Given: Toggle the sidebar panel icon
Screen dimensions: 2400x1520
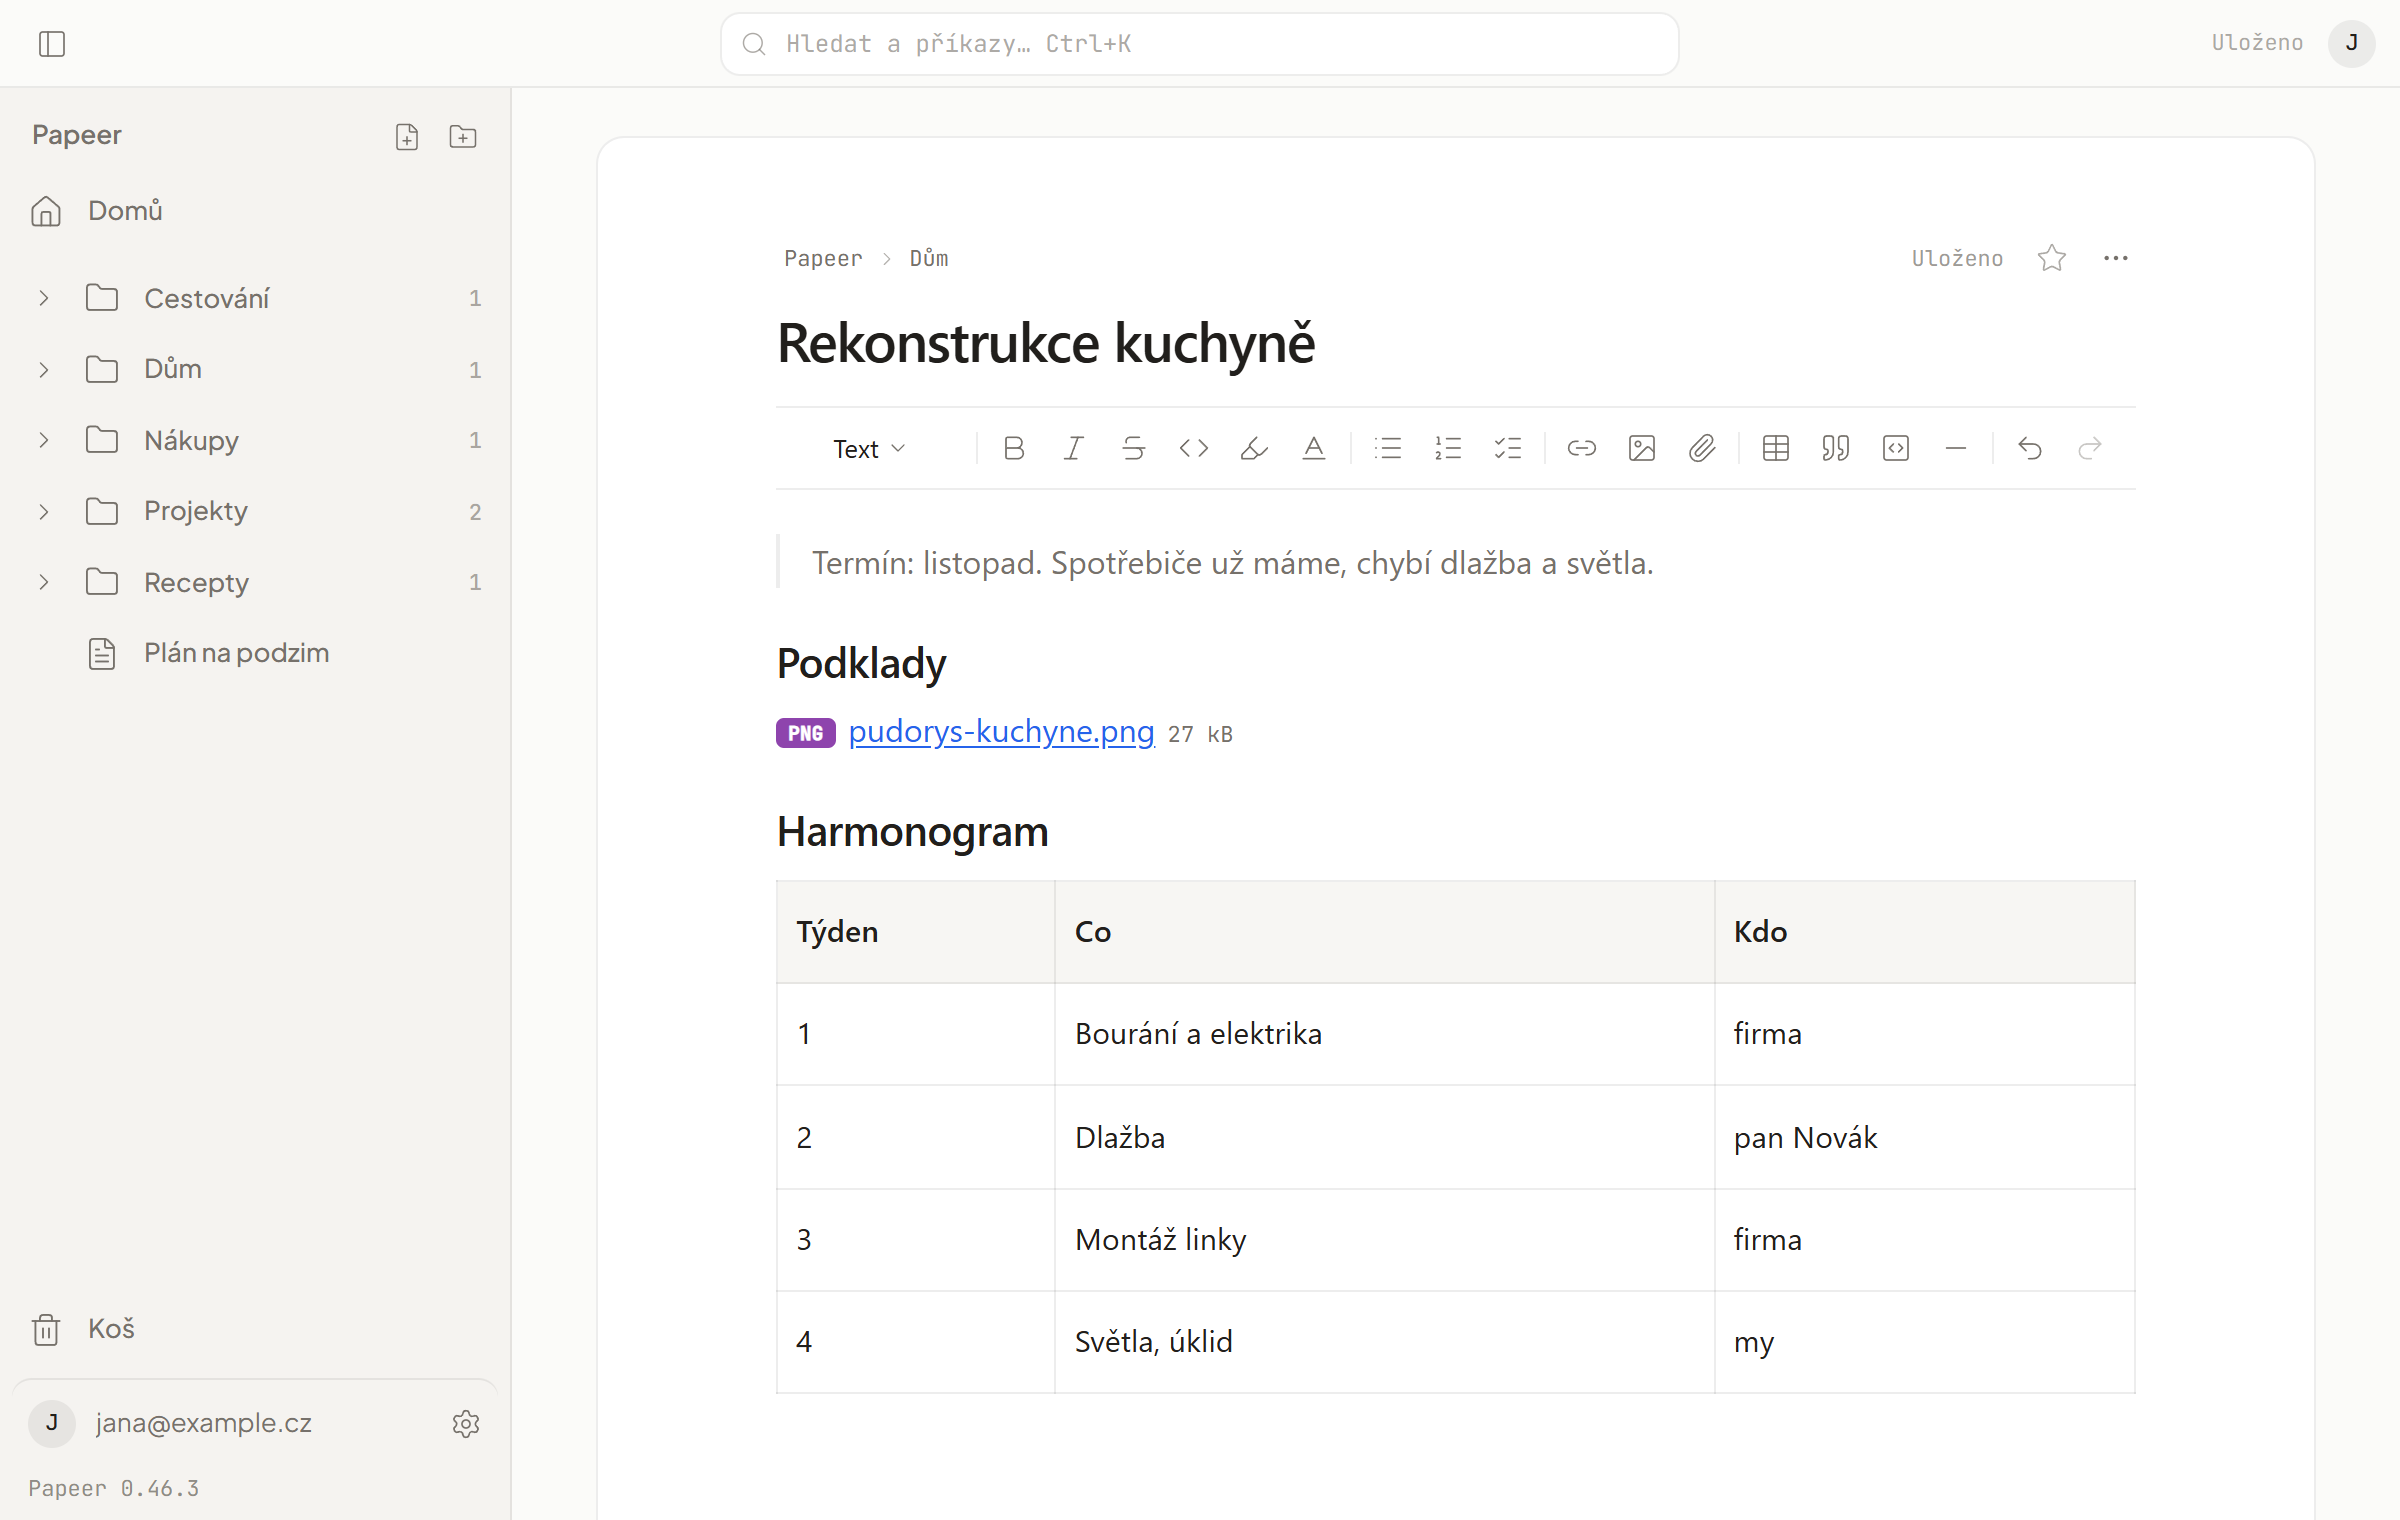Looking at the screenshot, I should (x=52, y=44).
